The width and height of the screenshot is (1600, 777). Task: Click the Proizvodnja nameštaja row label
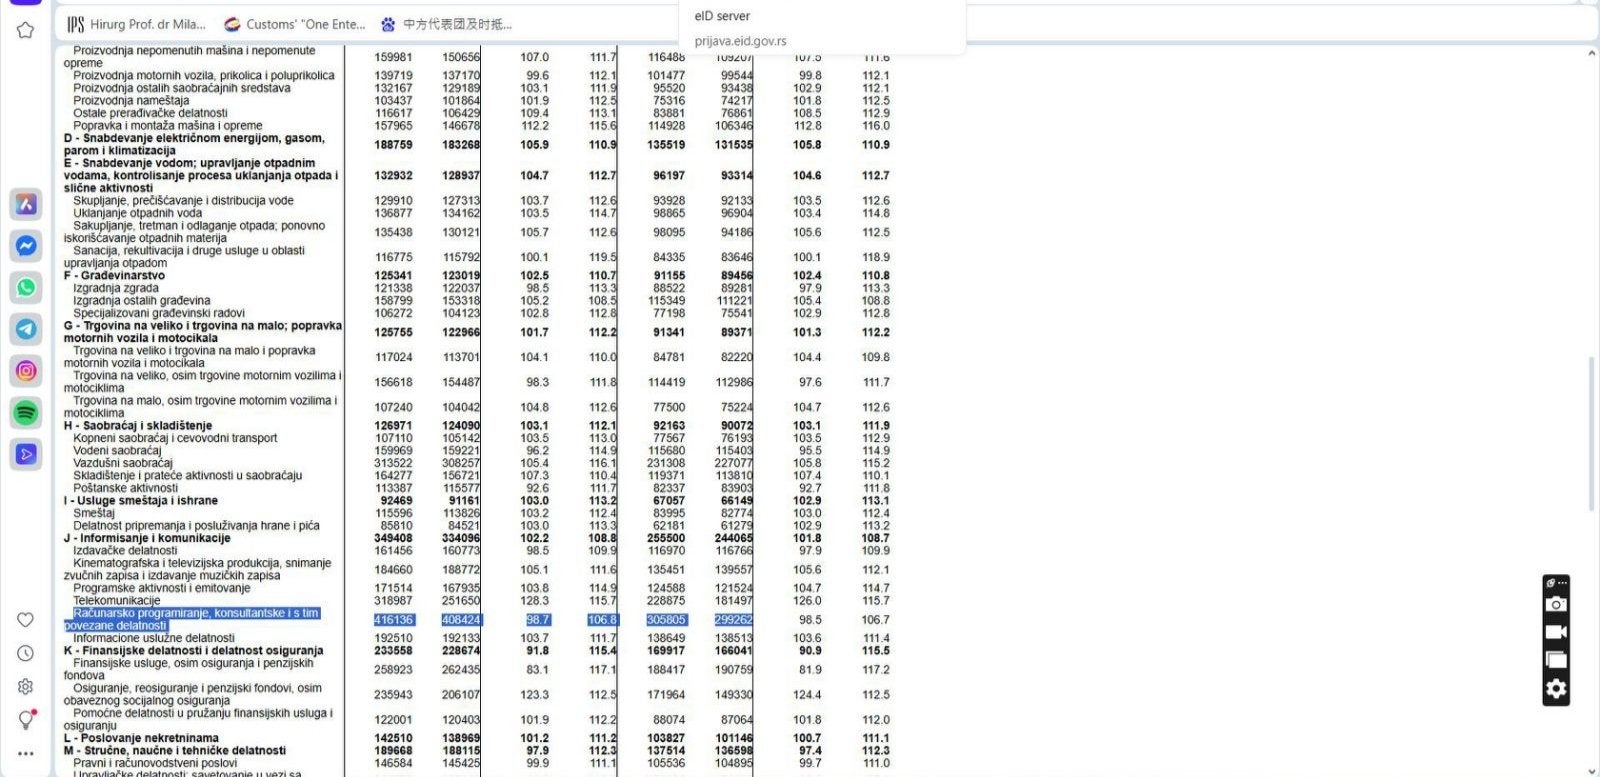tap(131, 101)
